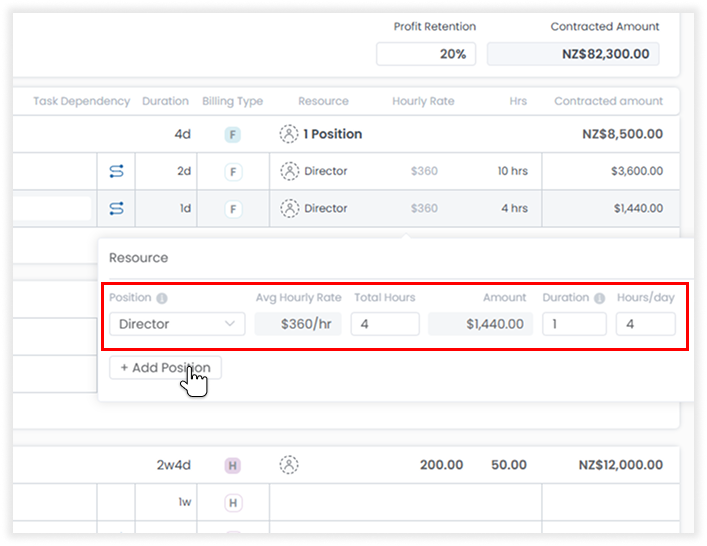Click the Contracted amount column header
Viewport: 707px width, 546px height.
click(609, 101)
